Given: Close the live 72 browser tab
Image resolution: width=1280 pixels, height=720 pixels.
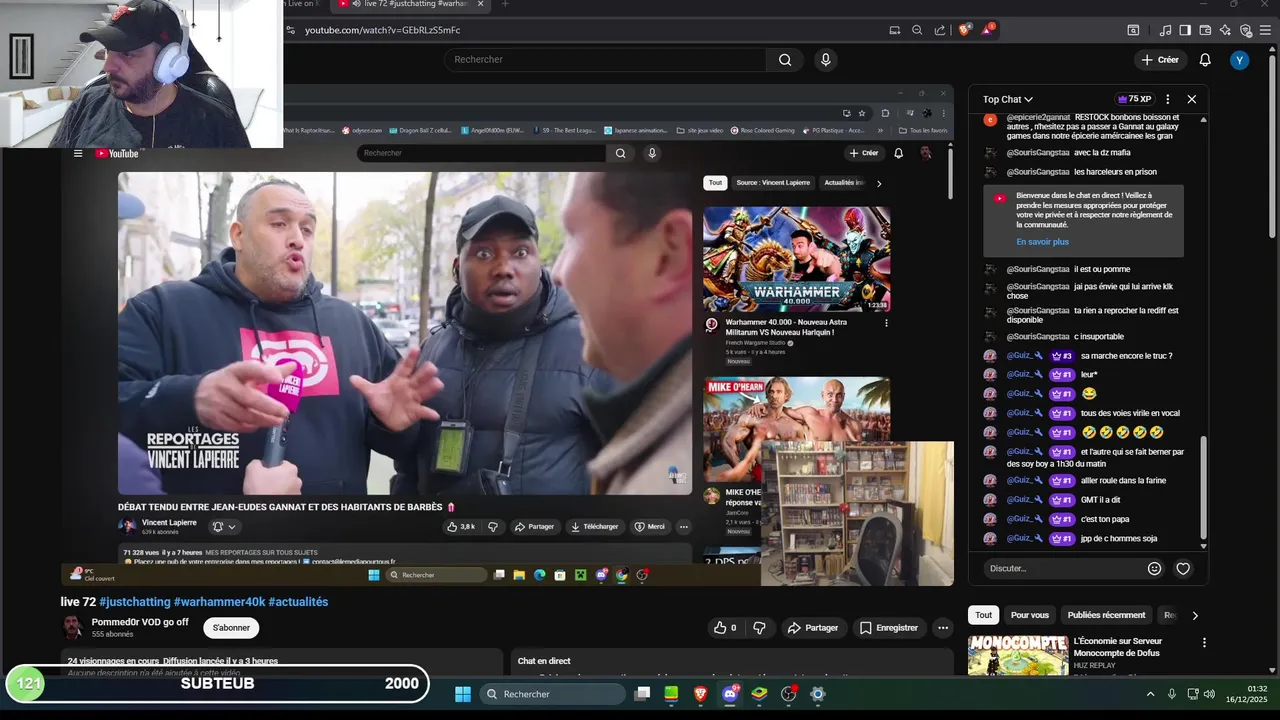Looking at the screenshot, I should [x=481, y=4].
